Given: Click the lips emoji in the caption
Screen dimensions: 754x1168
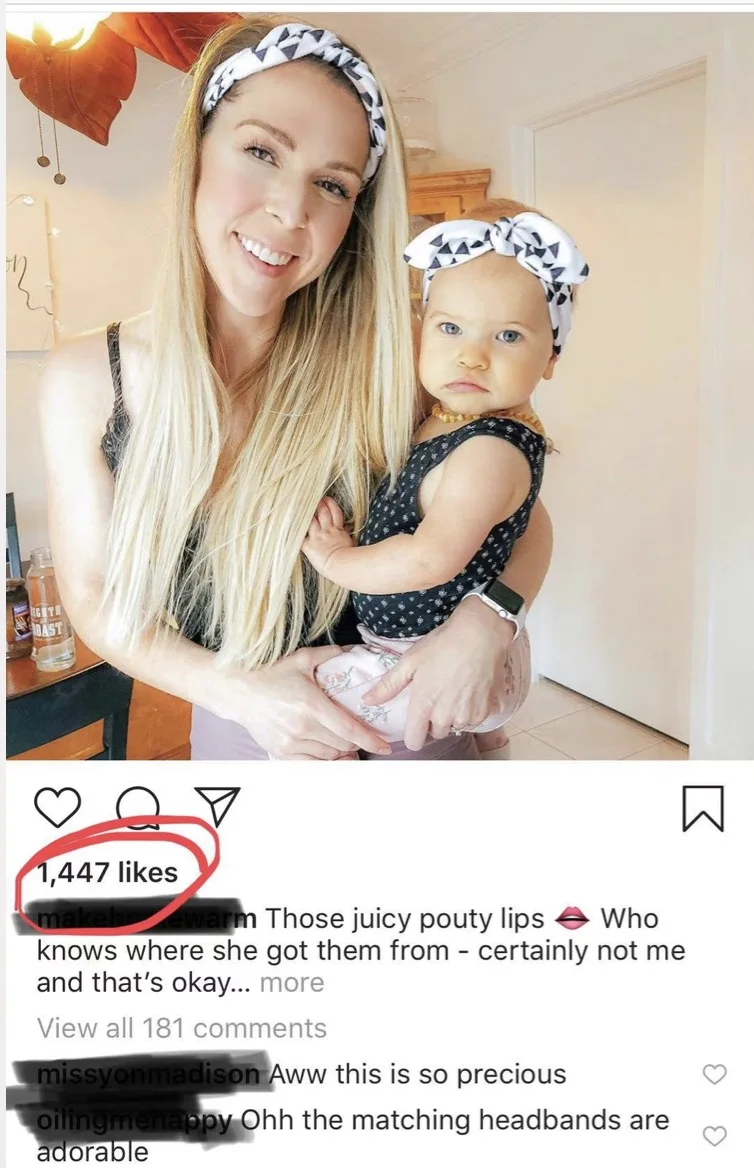Looking at the screenshot, I should pyautogui.click(x=572, y=918).
